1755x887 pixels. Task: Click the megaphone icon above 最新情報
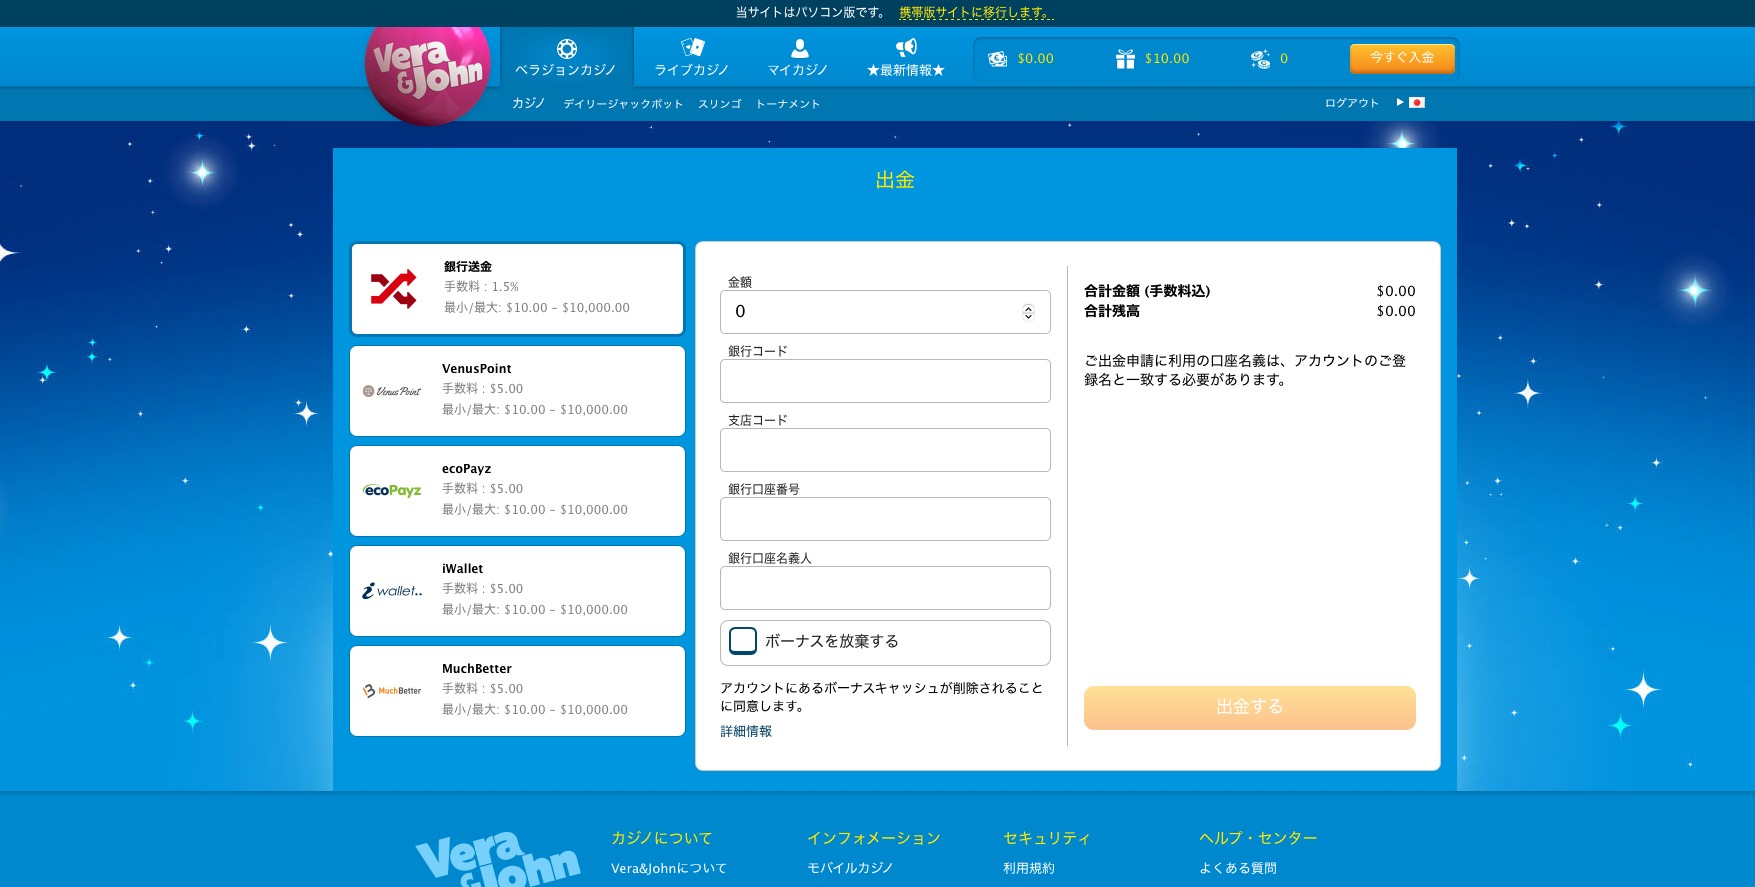pyautogui.click(x=906, y=47)
